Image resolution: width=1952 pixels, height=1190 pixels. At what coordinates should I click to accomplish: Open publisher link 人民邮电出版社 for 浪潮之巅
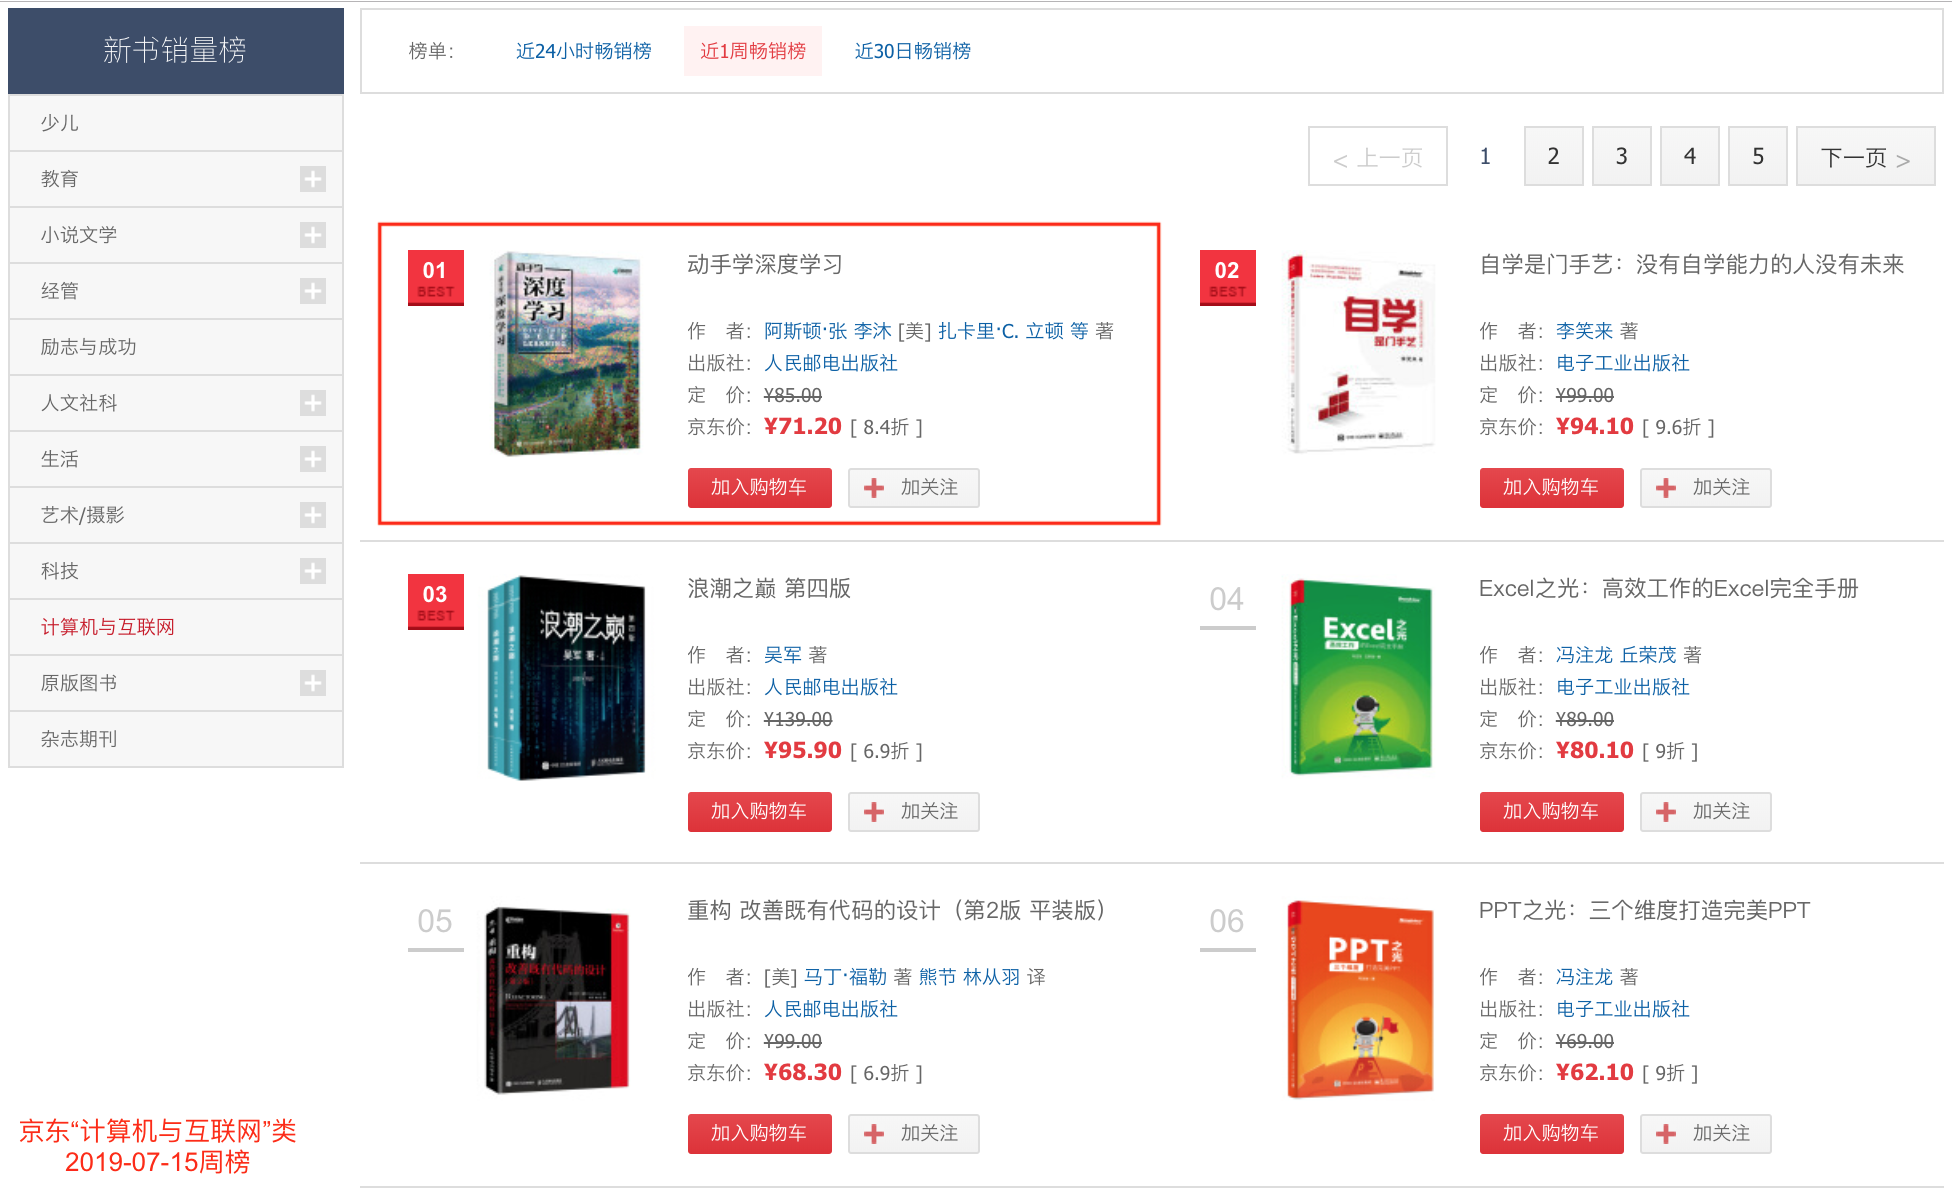point(830,687)
